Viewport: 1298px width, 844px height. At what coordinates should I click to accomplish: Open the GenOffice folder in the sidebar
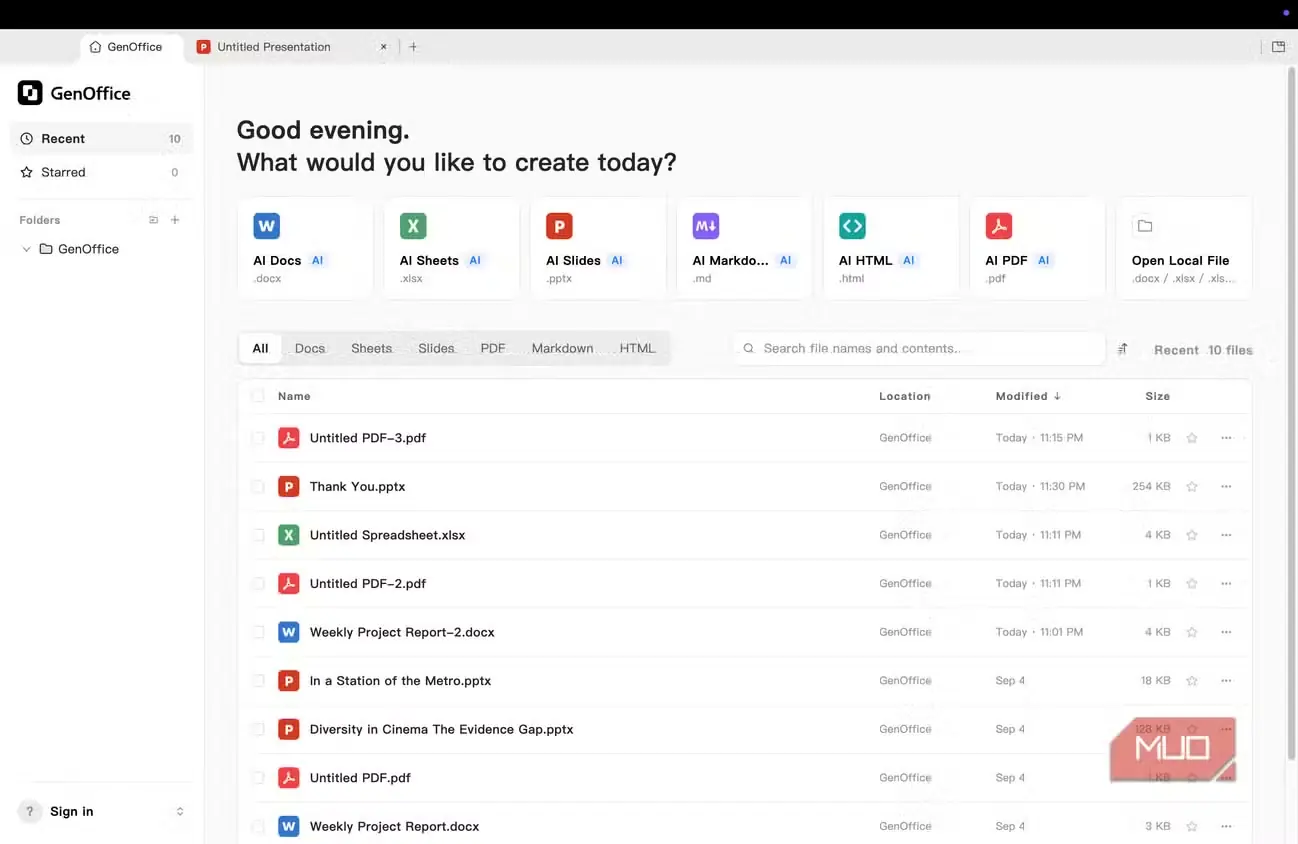(x=88, y=249)
